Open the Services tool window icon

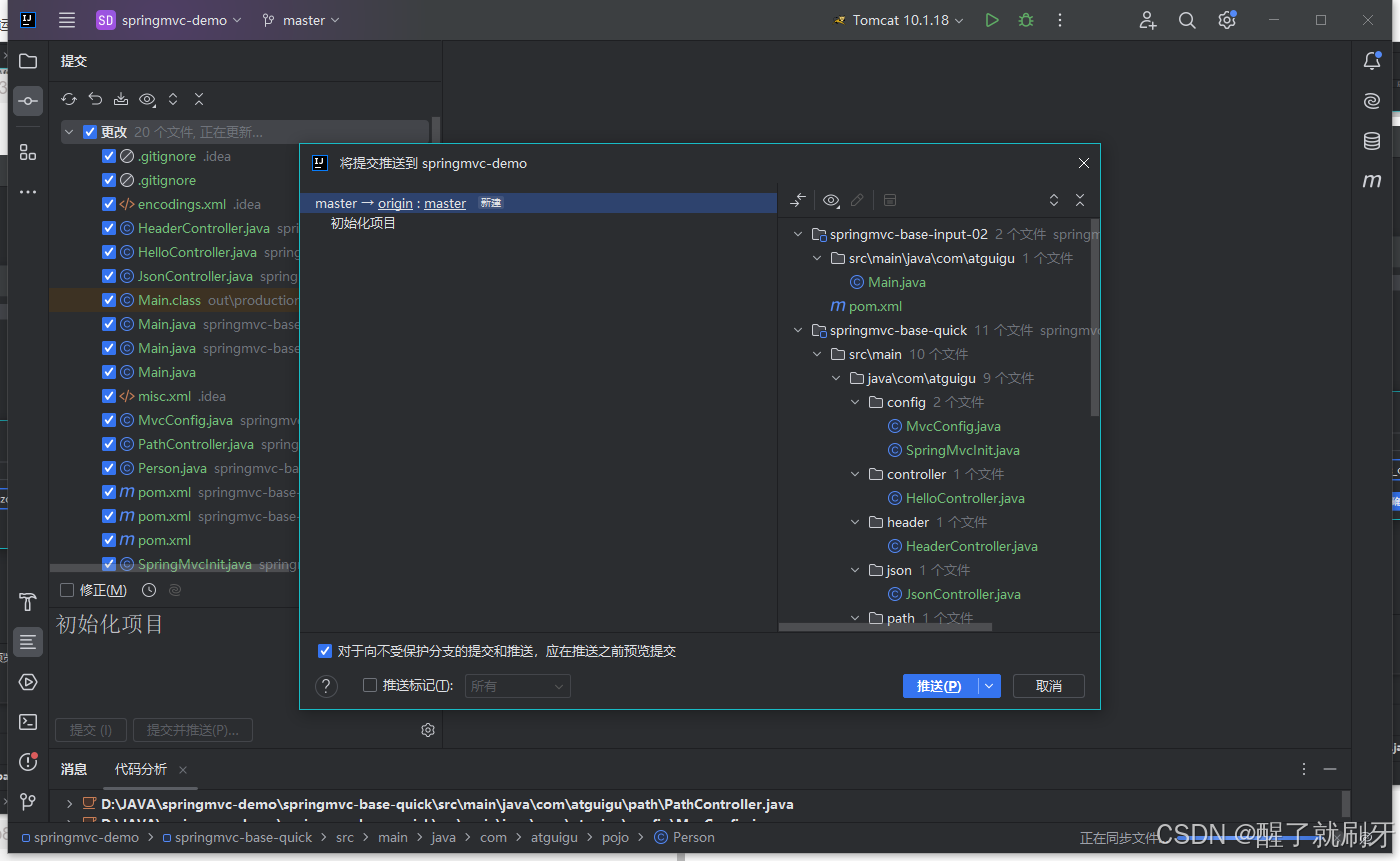pos(28,682)
